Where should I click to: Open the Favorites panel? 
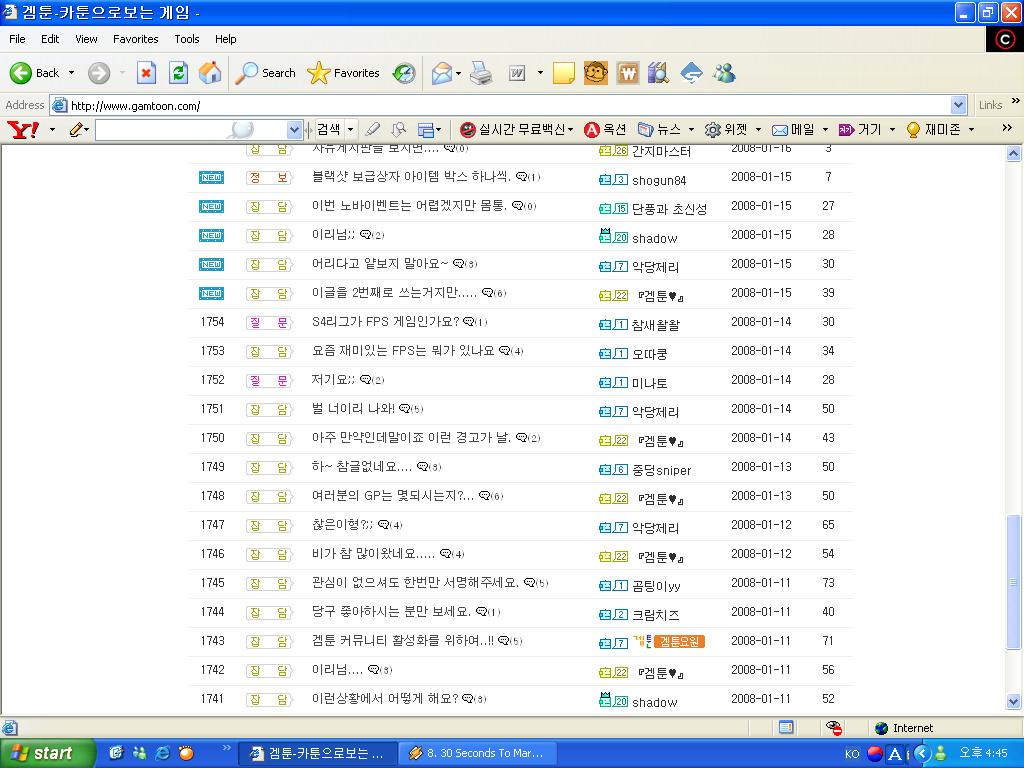click(344, 73)
